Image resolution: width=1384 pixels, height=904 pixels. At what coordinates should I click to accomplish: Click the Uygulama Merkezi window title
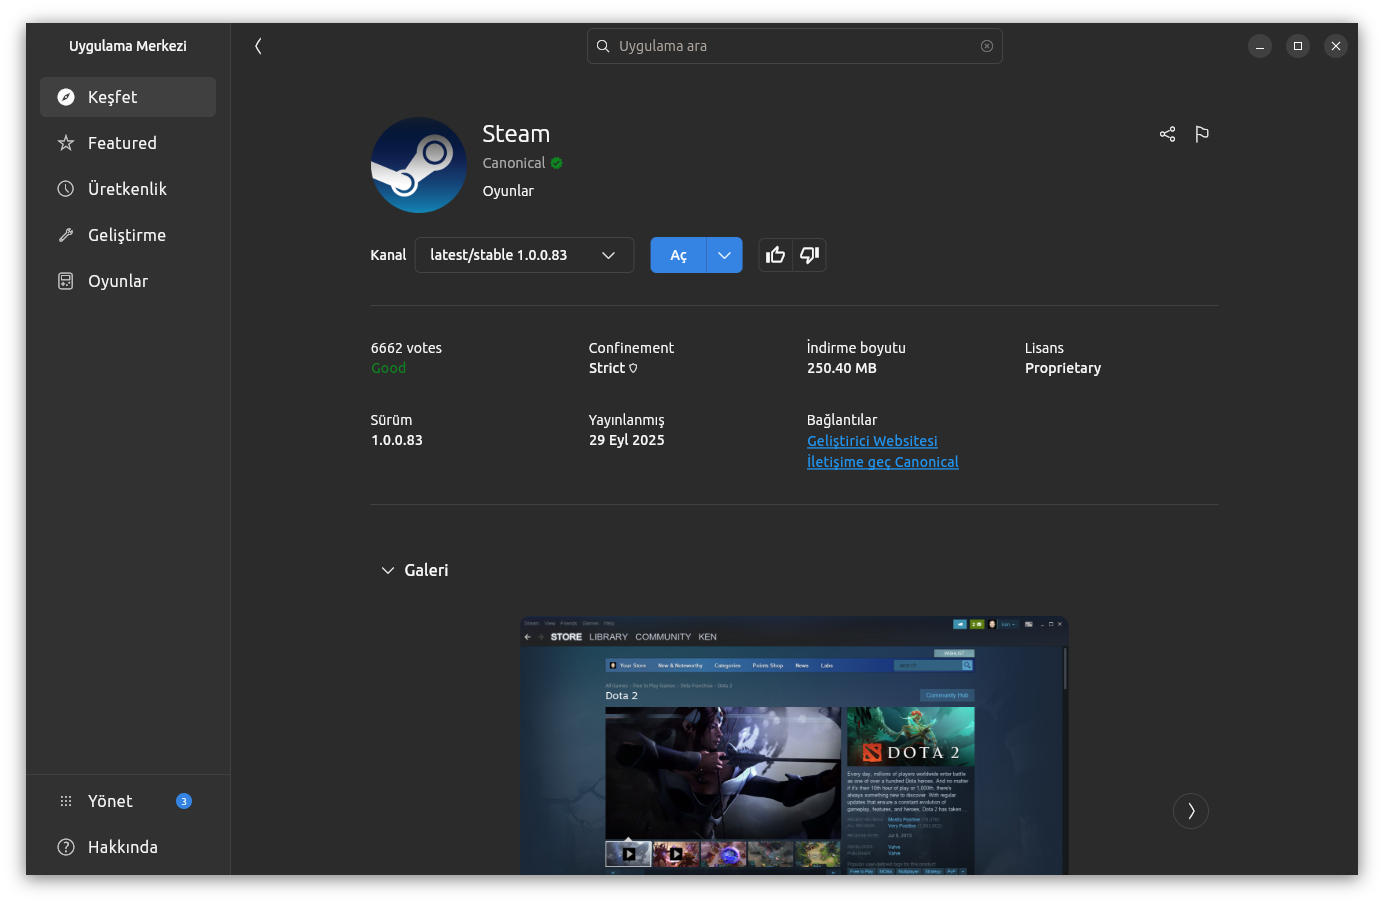coord(128,46)
